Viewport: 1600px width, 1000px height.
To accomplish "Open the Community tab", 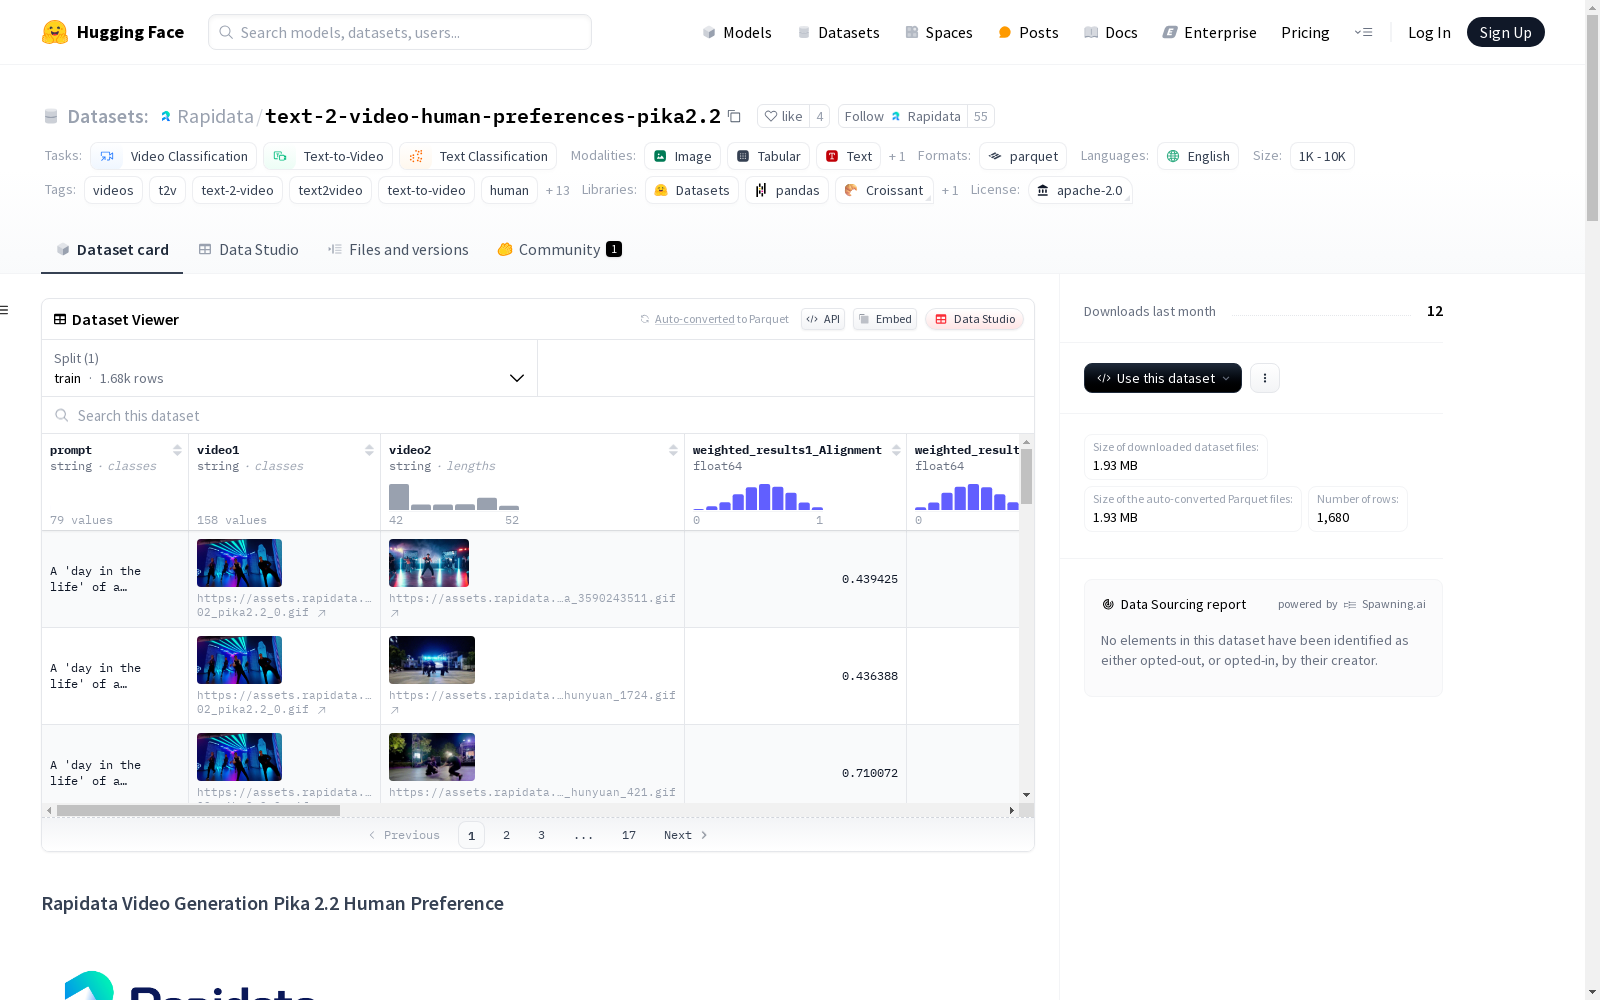I will (x=560, y=250).
